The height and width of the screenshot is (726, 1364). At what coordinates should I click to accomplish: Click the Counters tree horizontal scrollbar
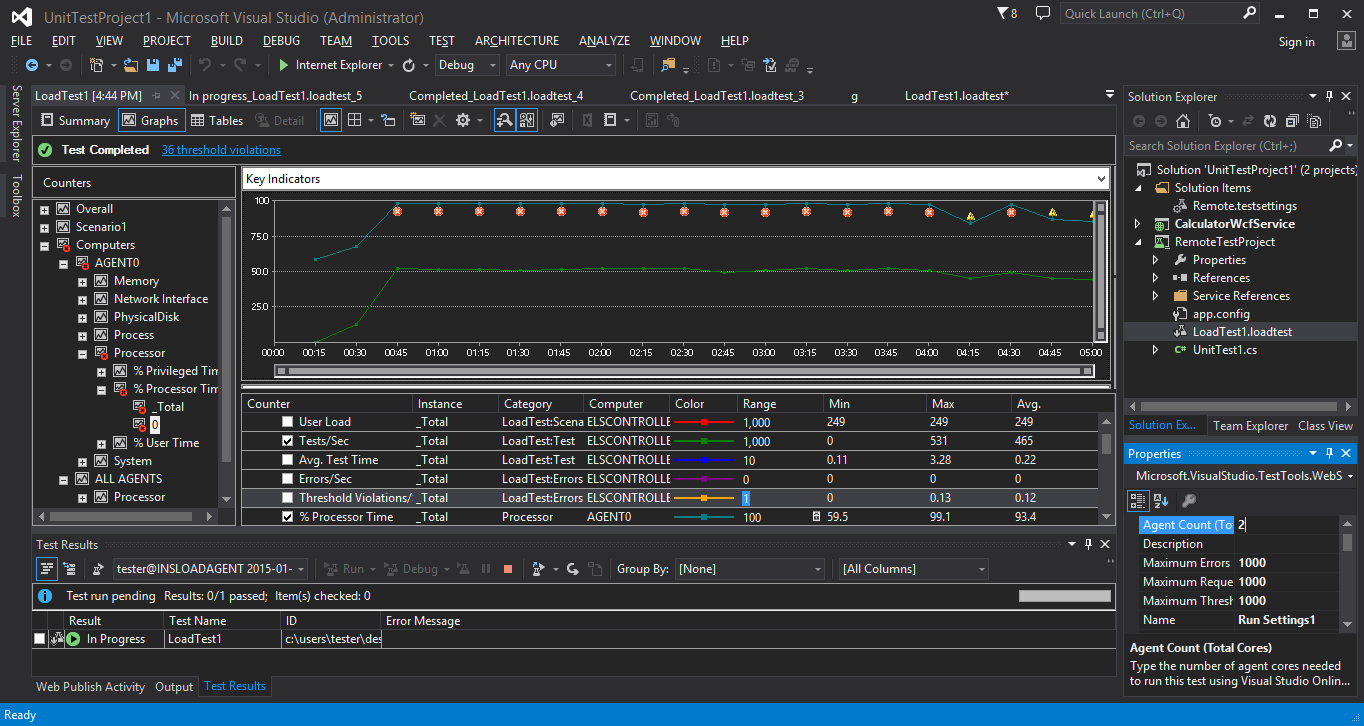[x=125, y=517]
